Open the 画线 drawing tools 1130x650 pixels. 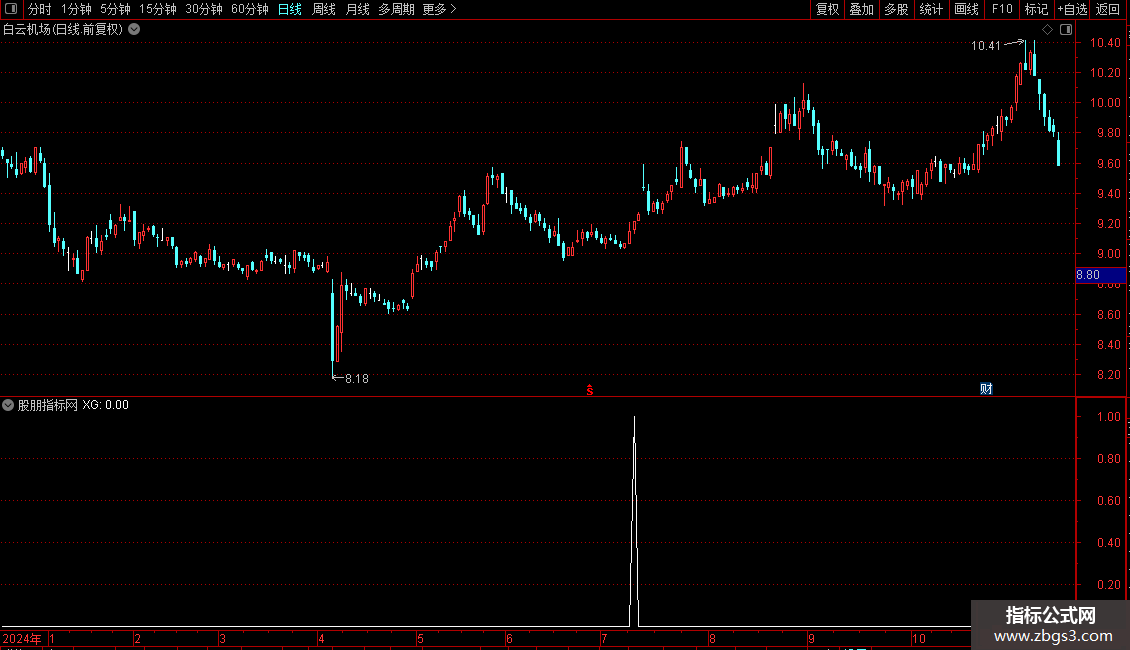[966, 9]
